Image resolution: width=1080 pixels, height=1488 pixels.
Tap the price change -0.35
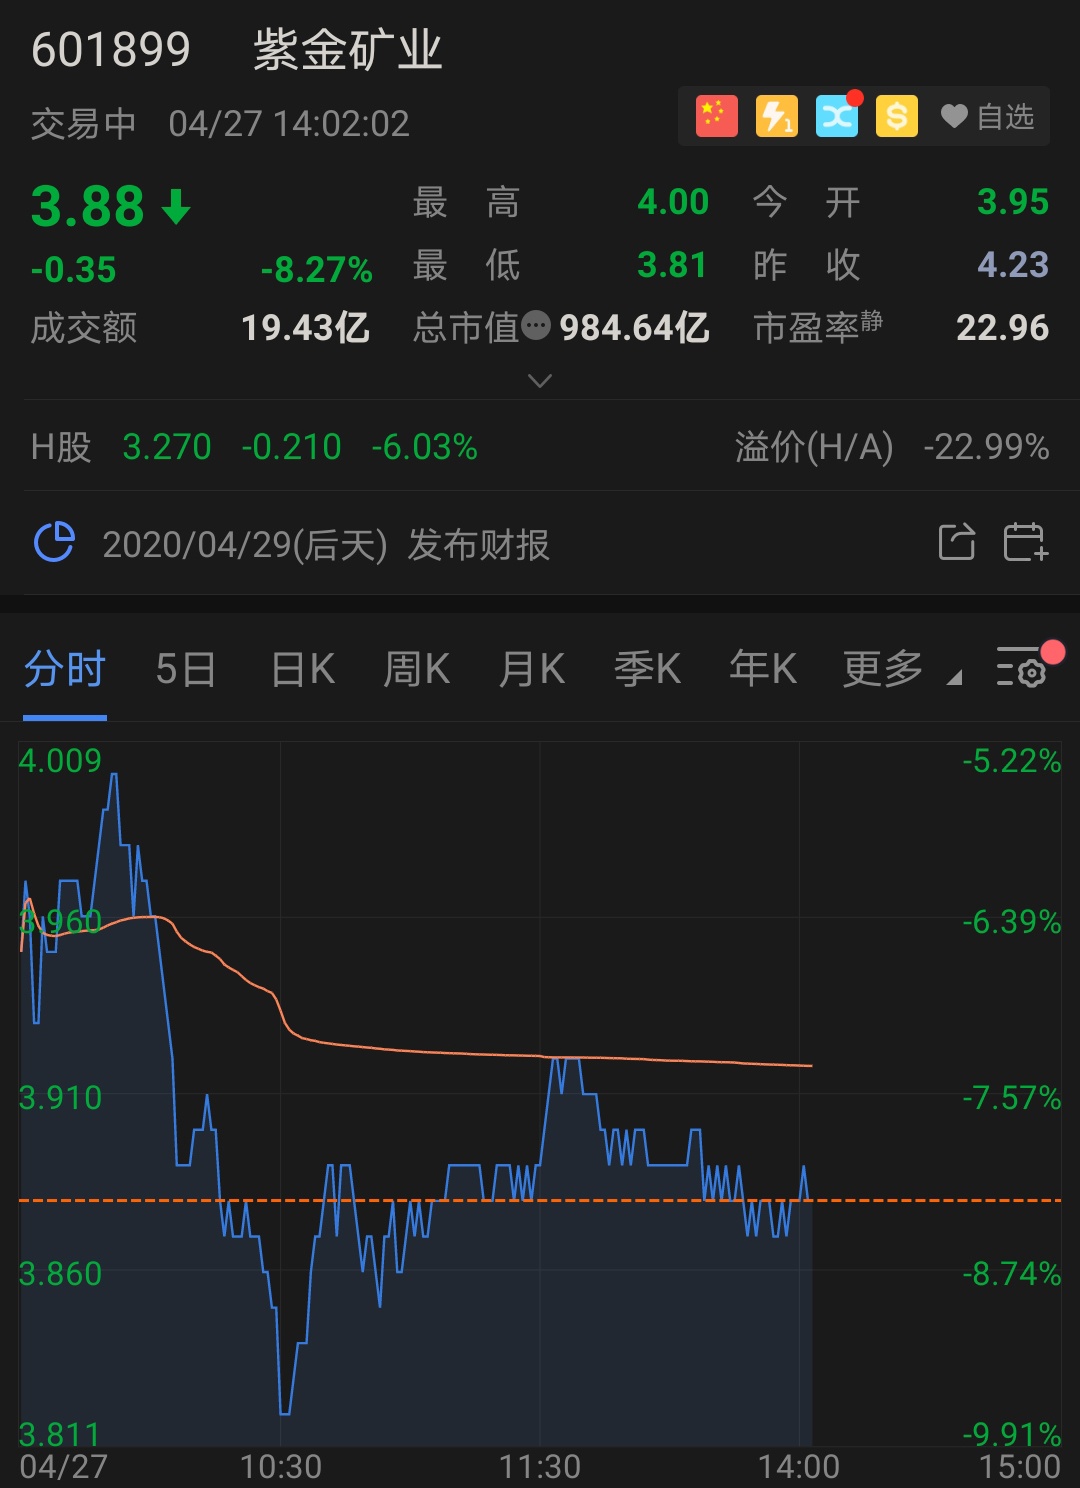pyautogui.click(x=74, y=270)
